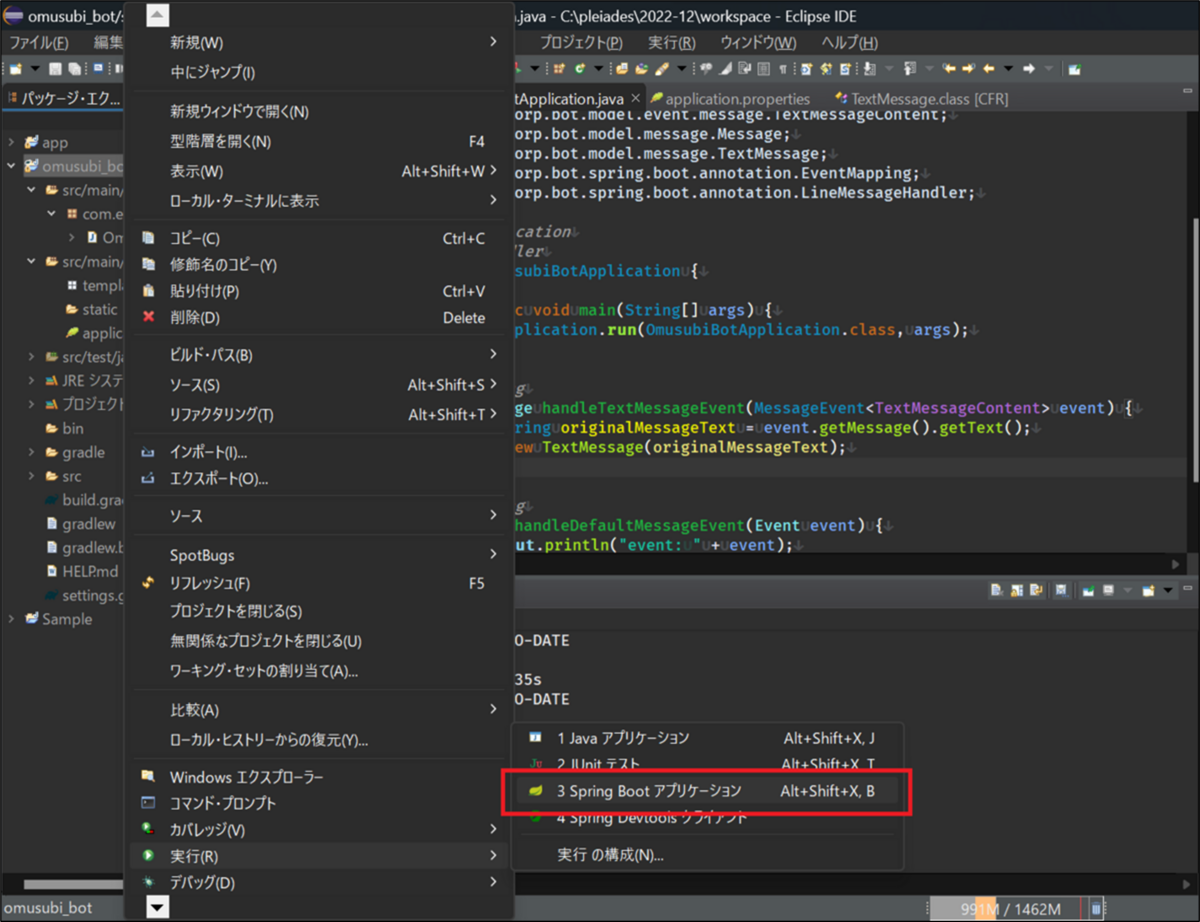1200x922 pixels.
Task: Open the ウィンドウ(W) menu in menu bar
Action: (758, 42)
